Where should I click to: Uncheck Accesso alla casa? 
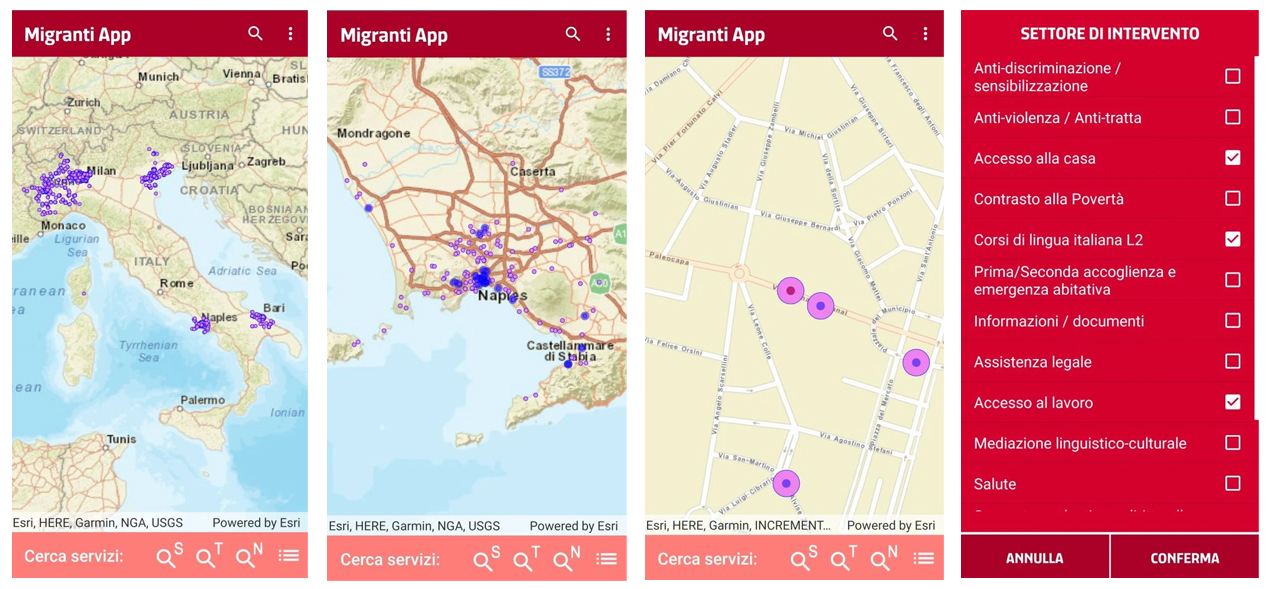[x=1233, y=158]
